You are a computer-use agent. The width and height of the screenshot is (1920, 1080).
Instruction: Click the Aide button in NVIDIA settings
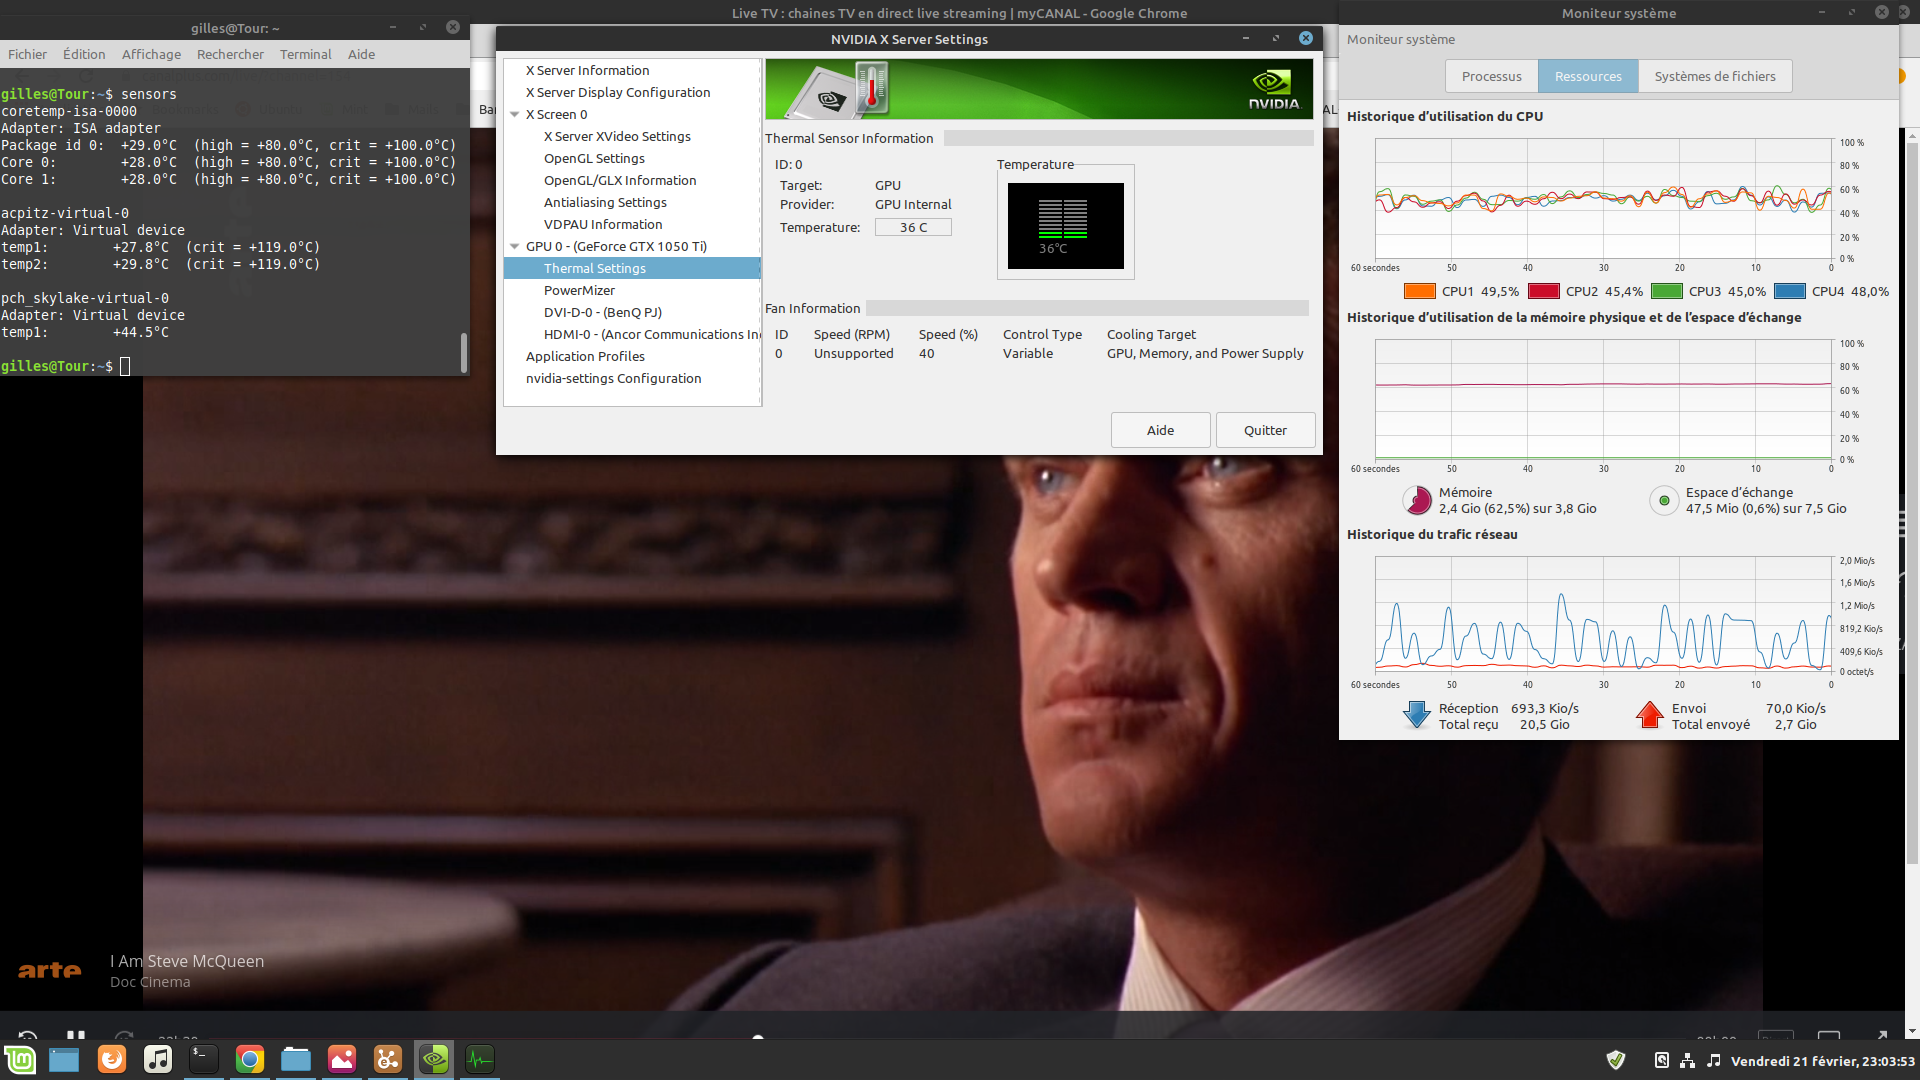point(1160,431)
